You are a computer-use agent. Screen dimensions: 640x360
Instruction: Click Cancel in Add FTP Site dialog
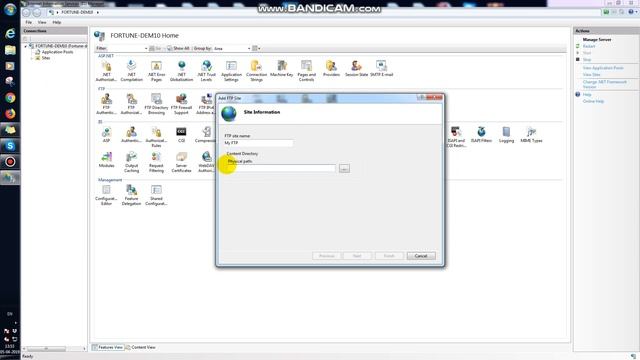421,256
